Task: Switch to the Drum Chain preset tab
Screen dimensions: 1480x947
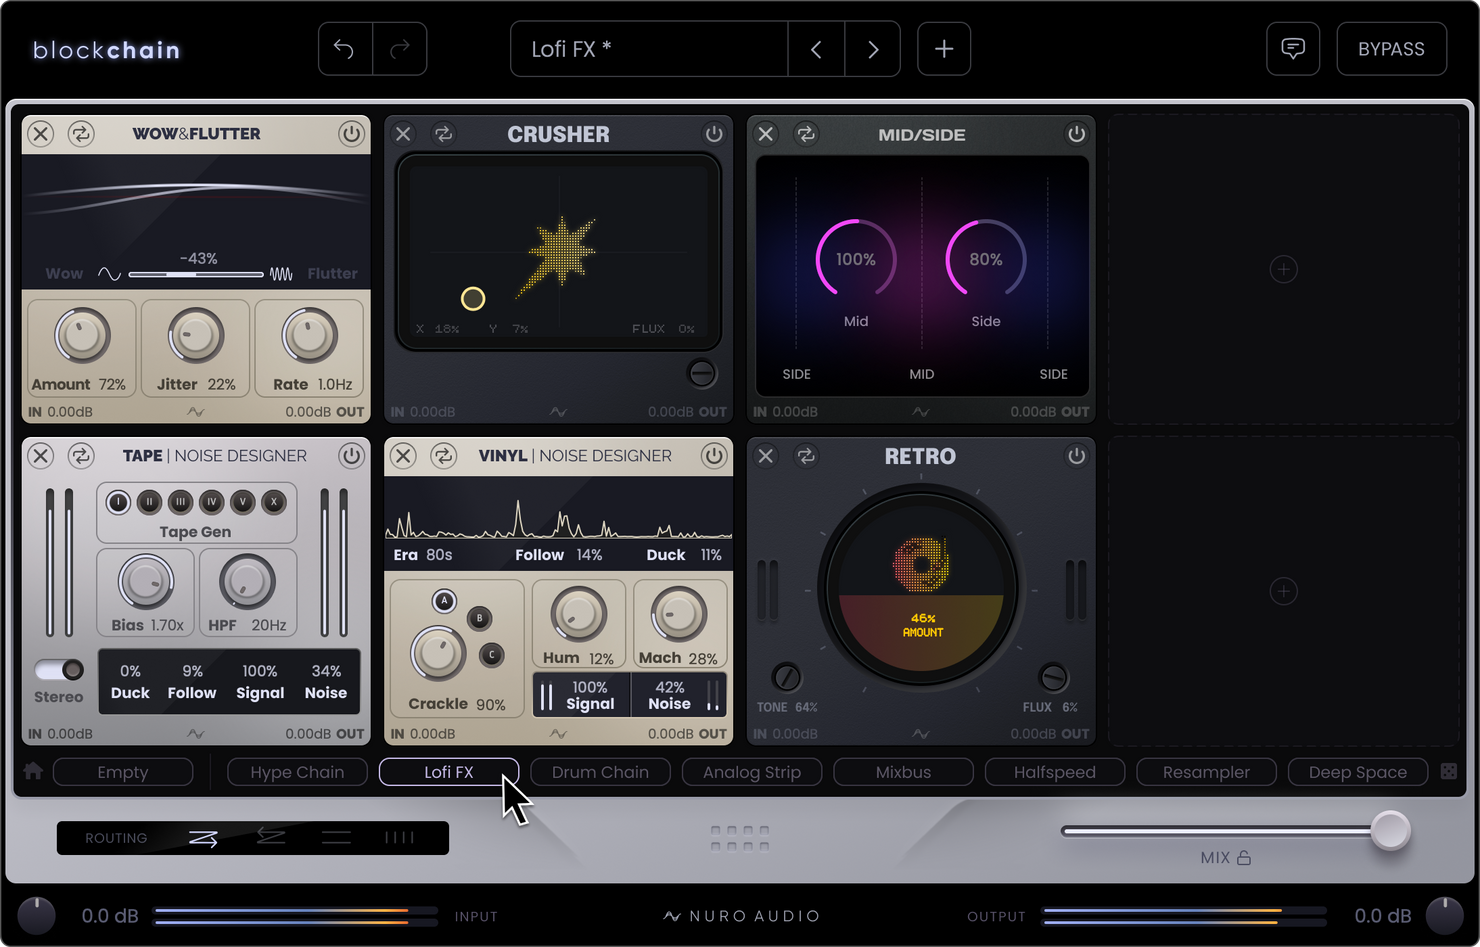Action: [600, 772]
